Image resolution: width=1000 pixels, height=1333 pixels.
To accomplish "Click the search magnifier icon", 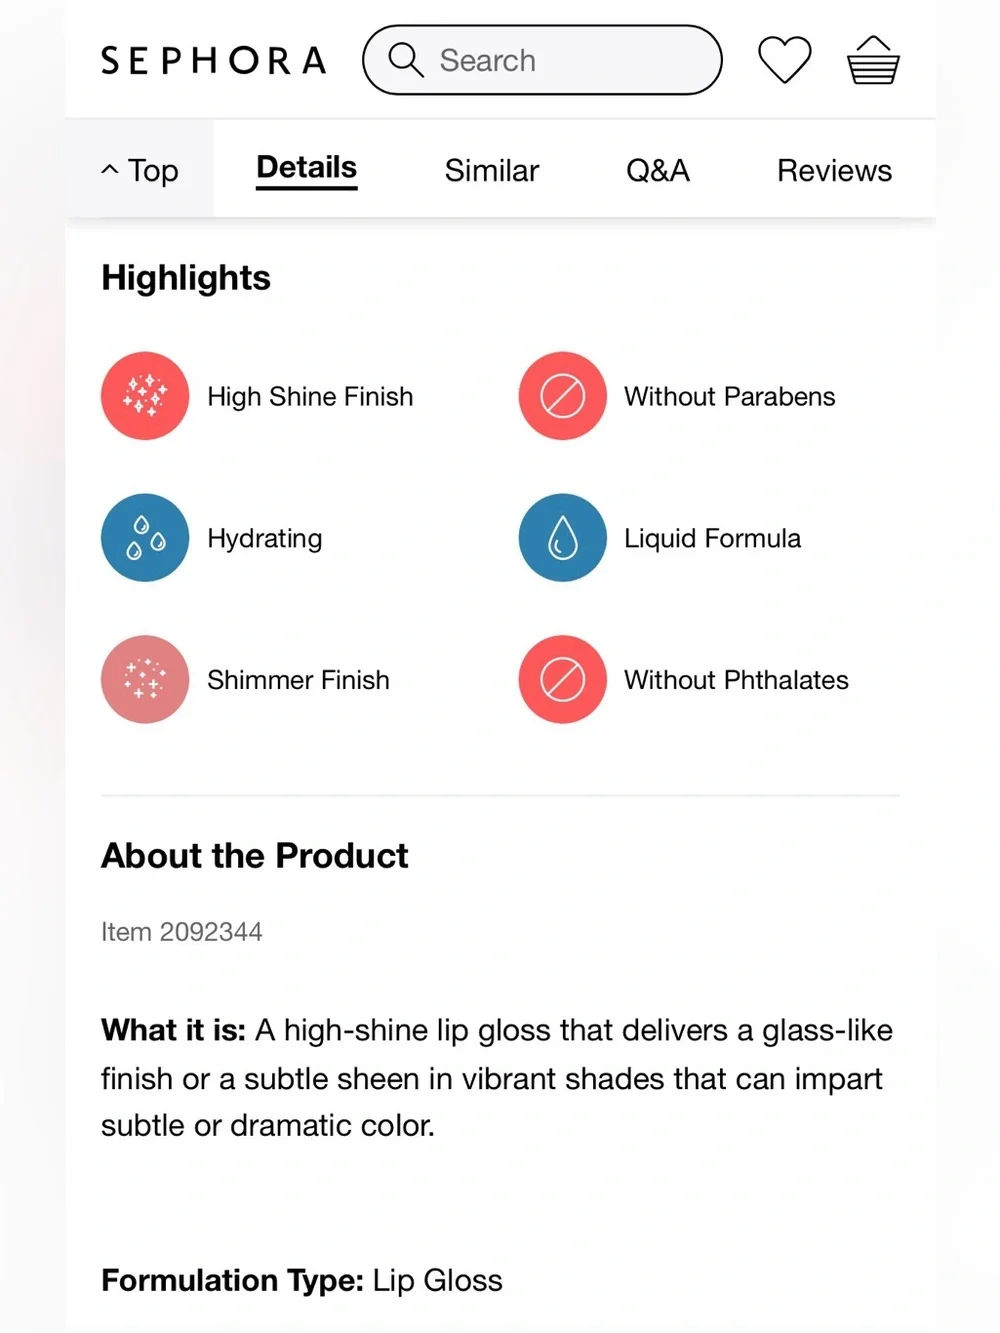I will coord(405,59).
